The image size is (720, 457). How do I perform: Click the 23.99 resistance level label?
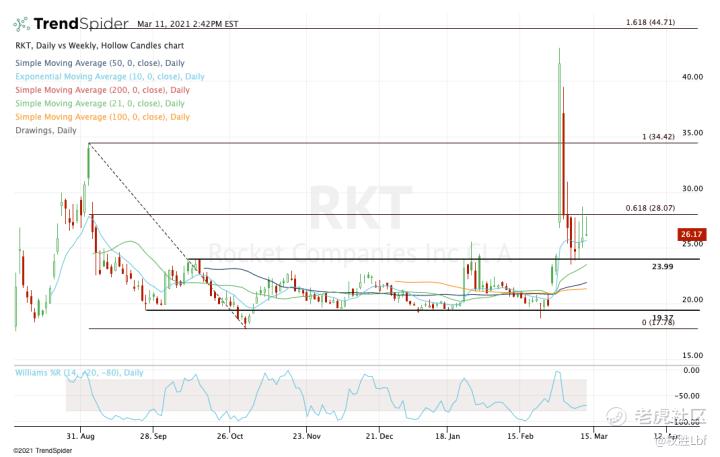point(663,266)
